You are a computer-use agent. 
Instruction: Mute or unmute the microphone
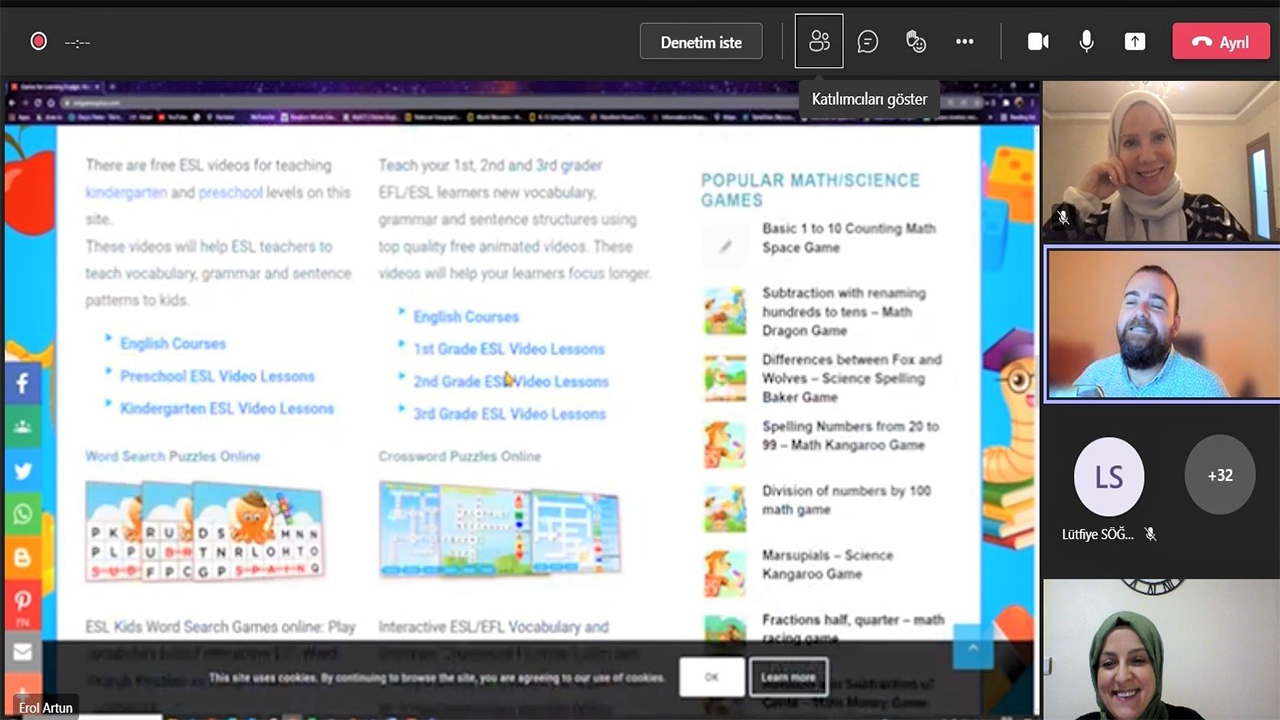click(x=1086, y=41)
